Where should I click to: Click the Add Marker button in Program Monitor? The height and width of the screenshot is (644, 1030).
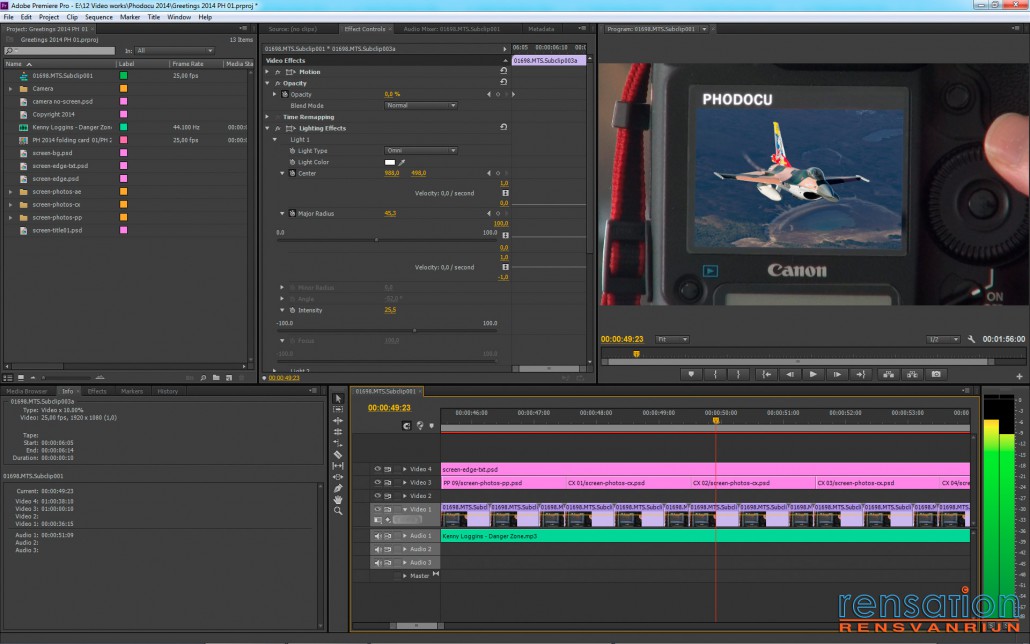coord(691,374)
